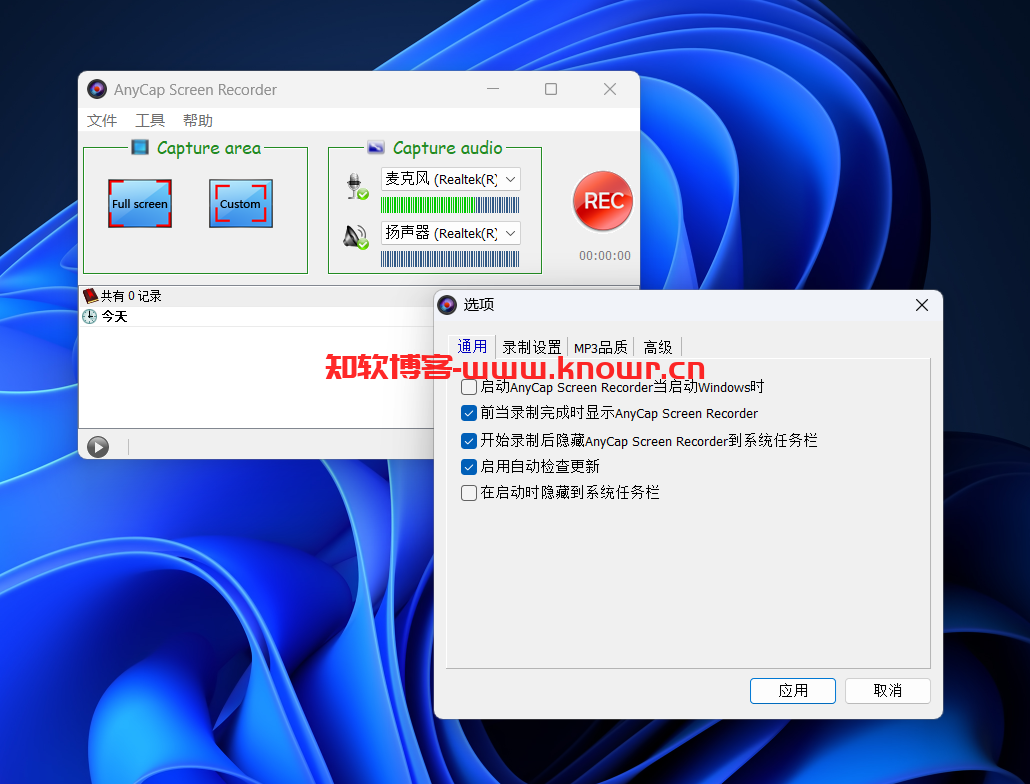The height and width of the screenshot is (784, 1030).
Task: Click the 共有 0 记录 header row
Action: coord(256,296)
